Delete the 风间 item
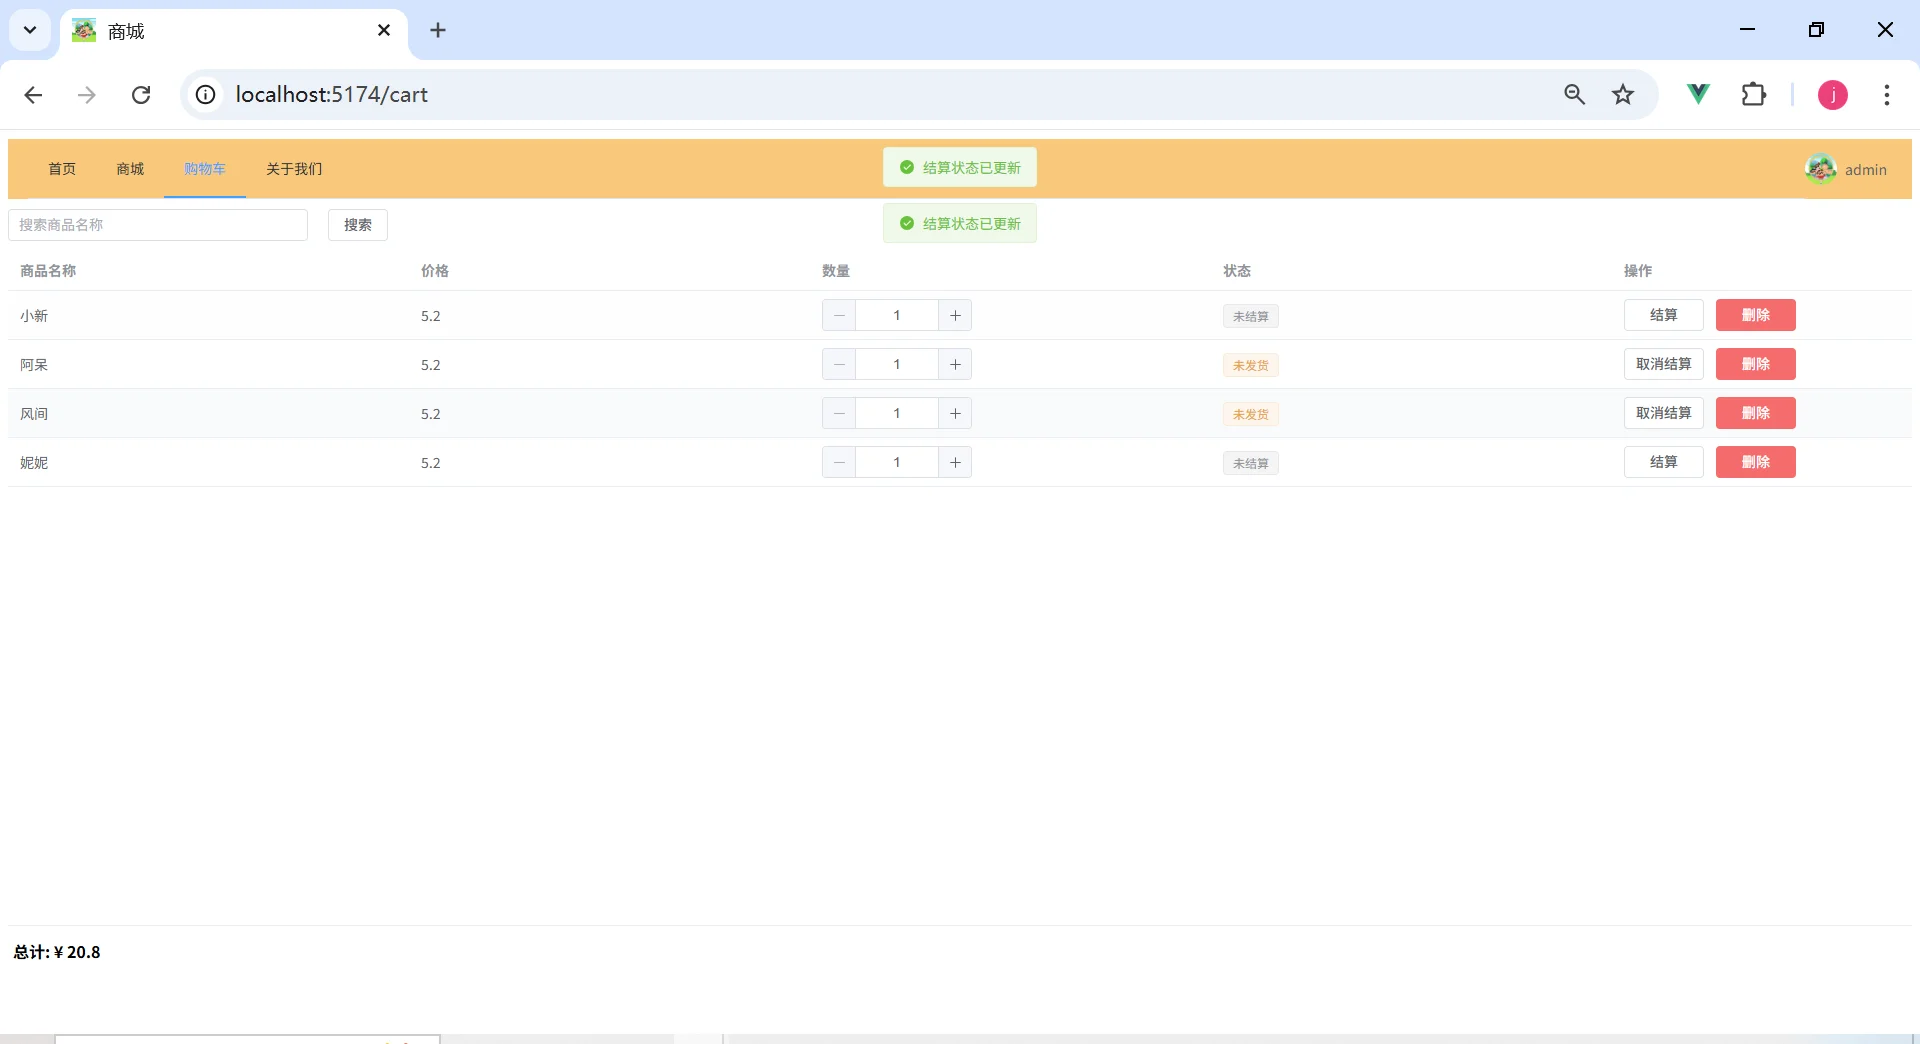The height and width of the screenshot is (1044, 1920). 1755,413
